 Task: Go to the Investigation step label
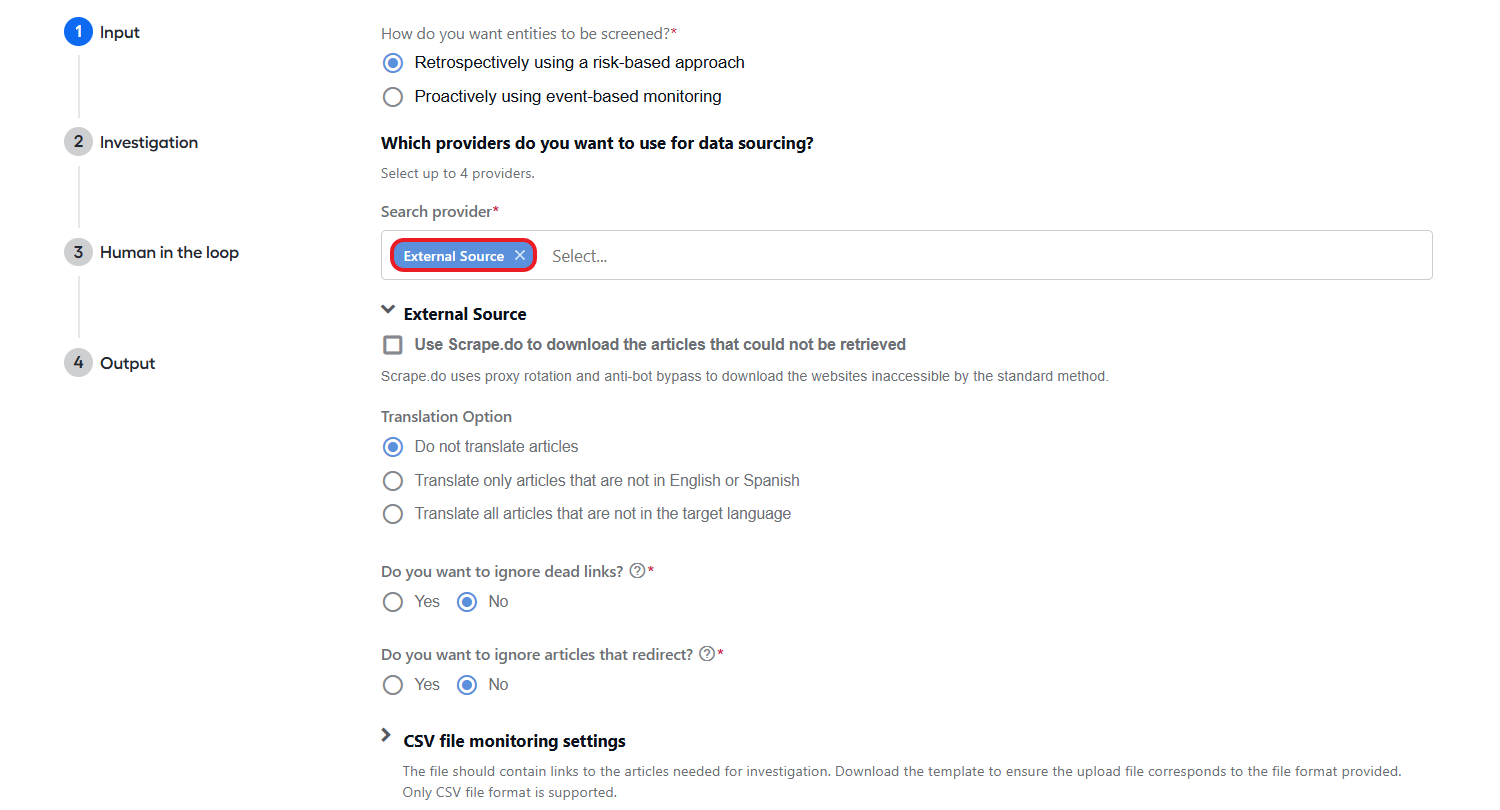(149, 142)
